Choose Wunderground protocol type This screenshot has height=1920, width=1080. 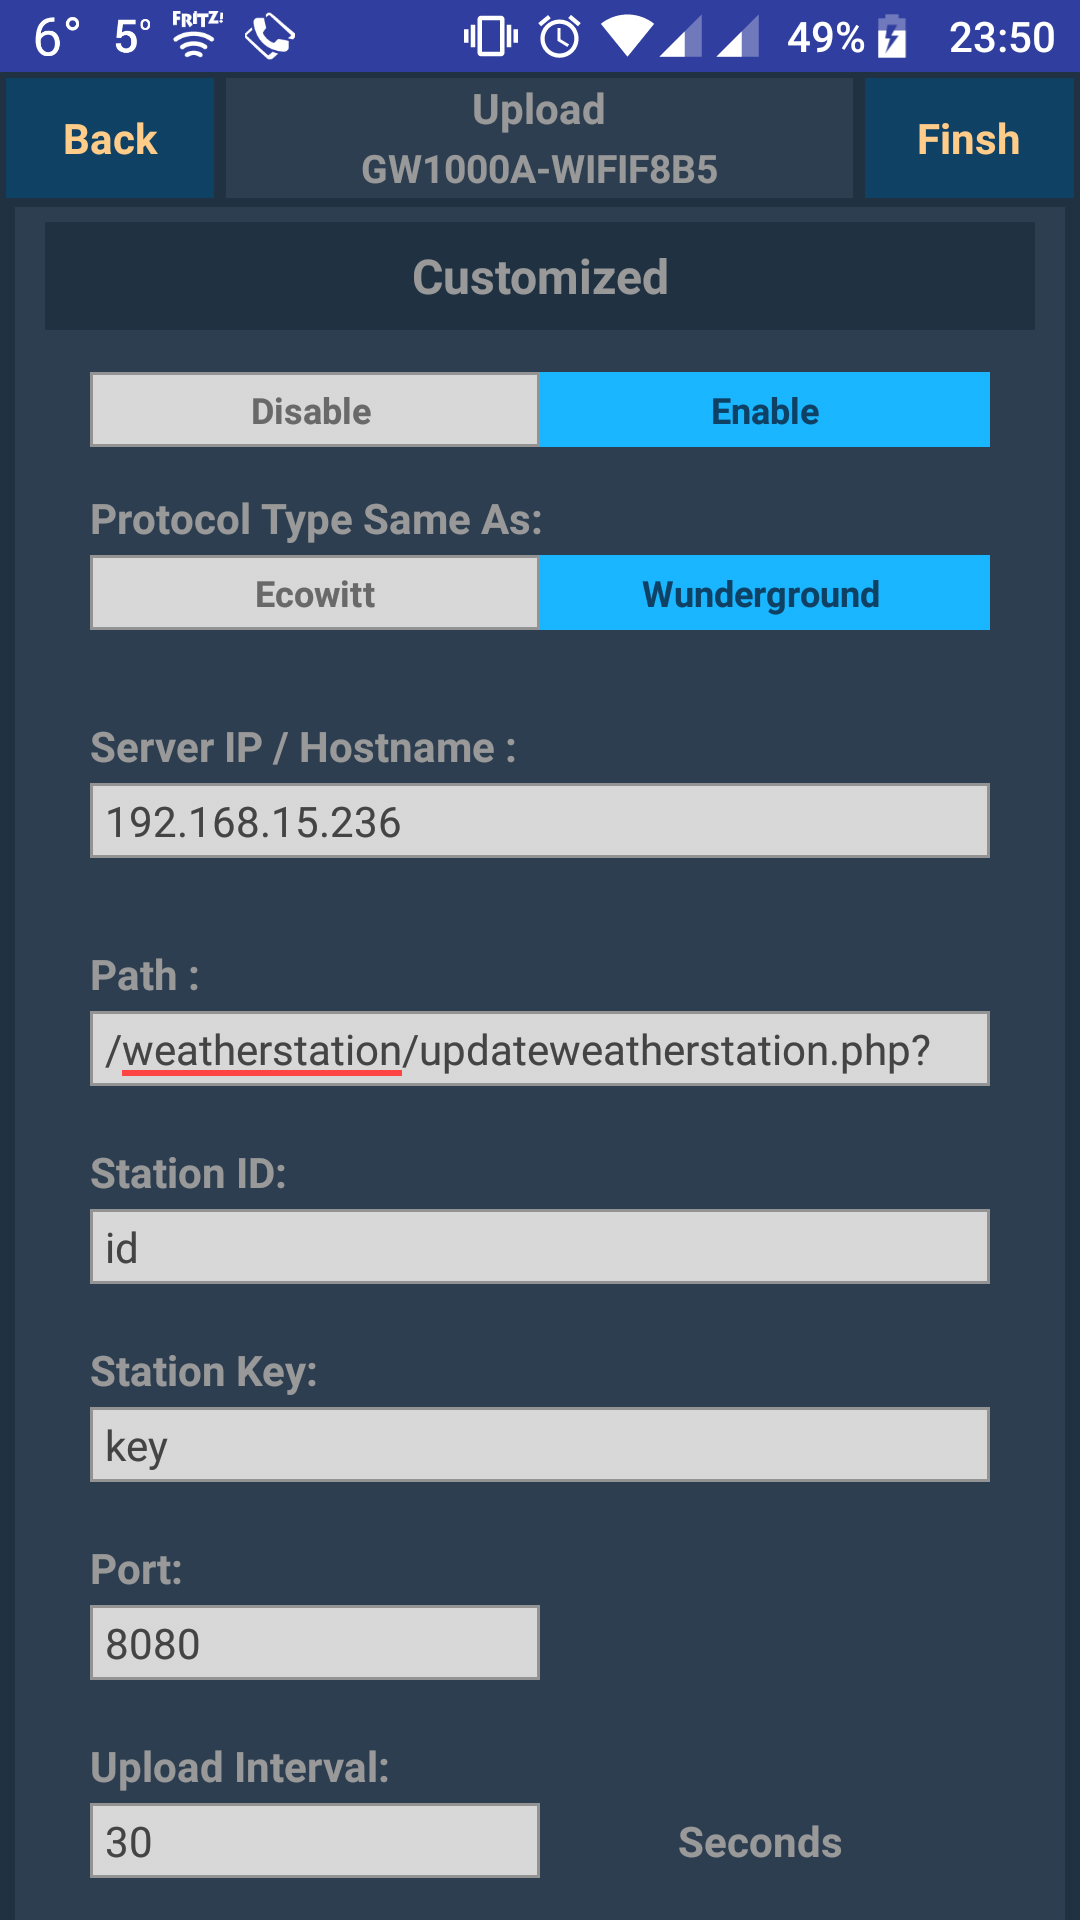coord(764,593)
